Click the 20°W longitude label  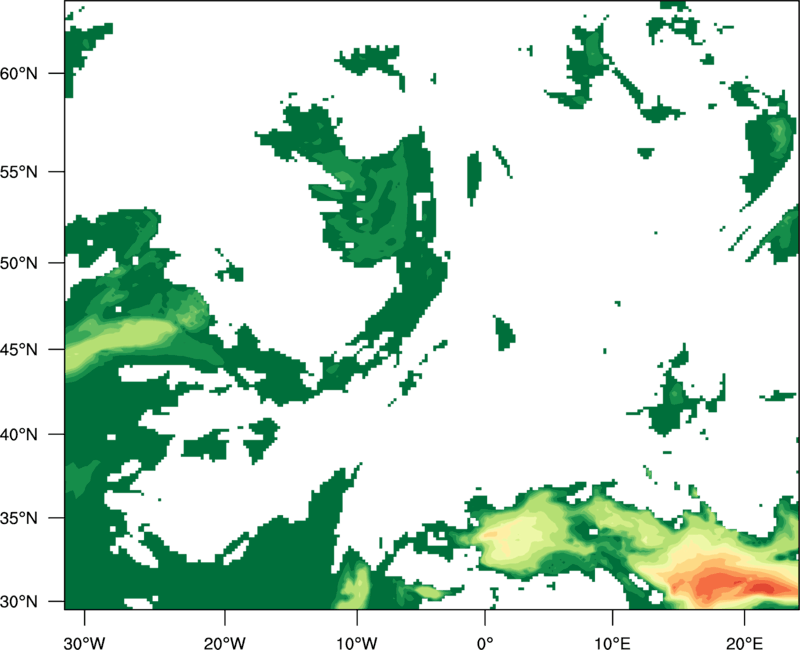225,643
